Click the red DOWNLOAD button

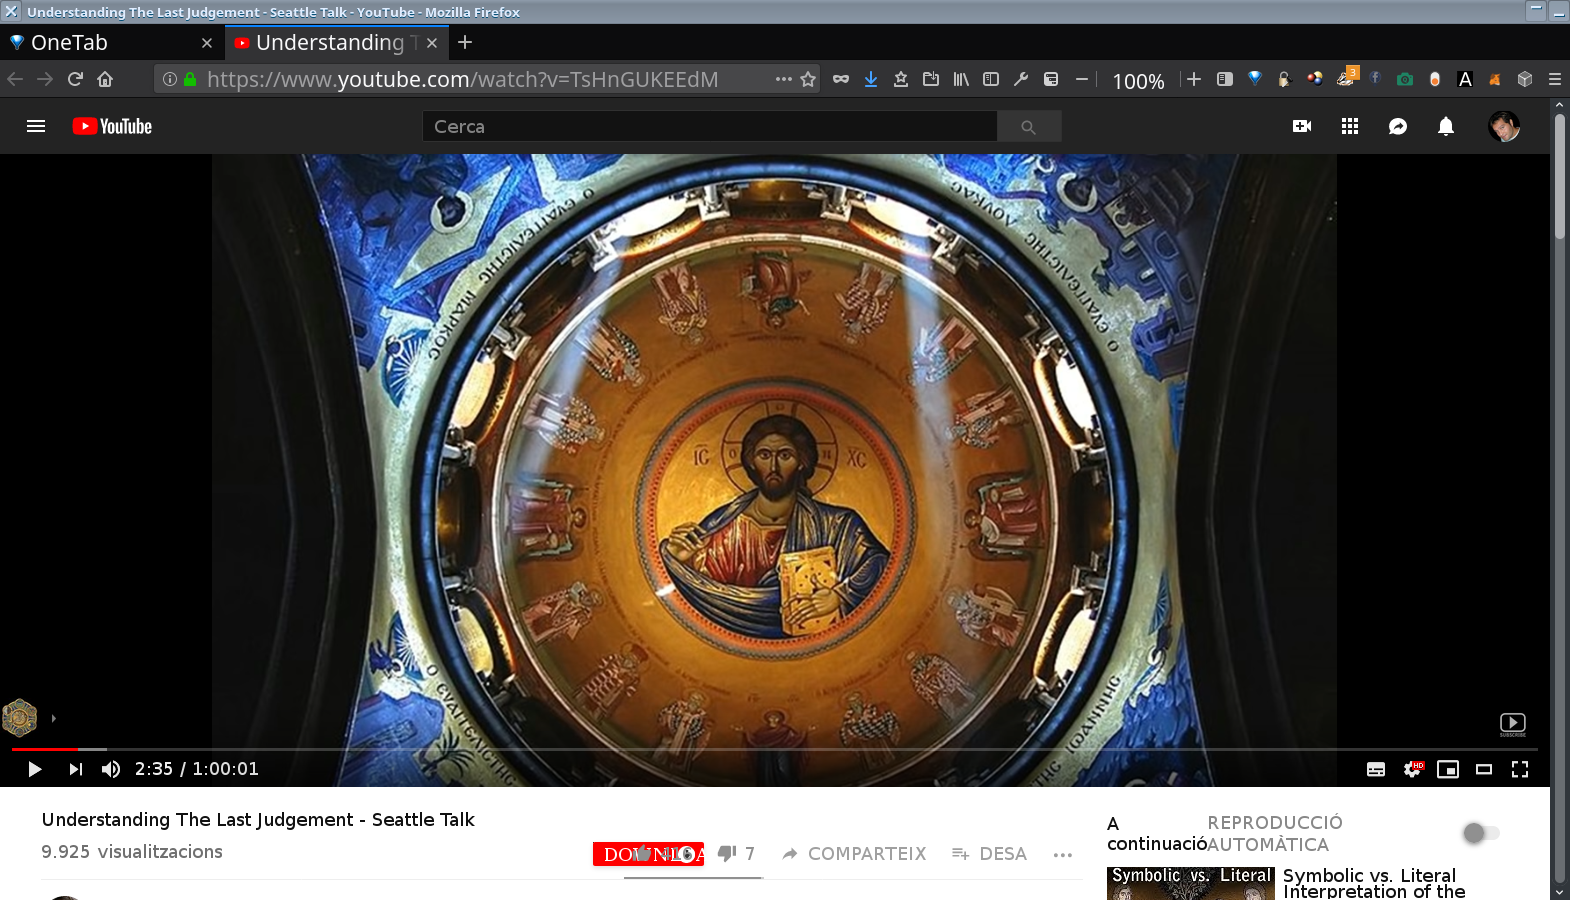[648, 854]
